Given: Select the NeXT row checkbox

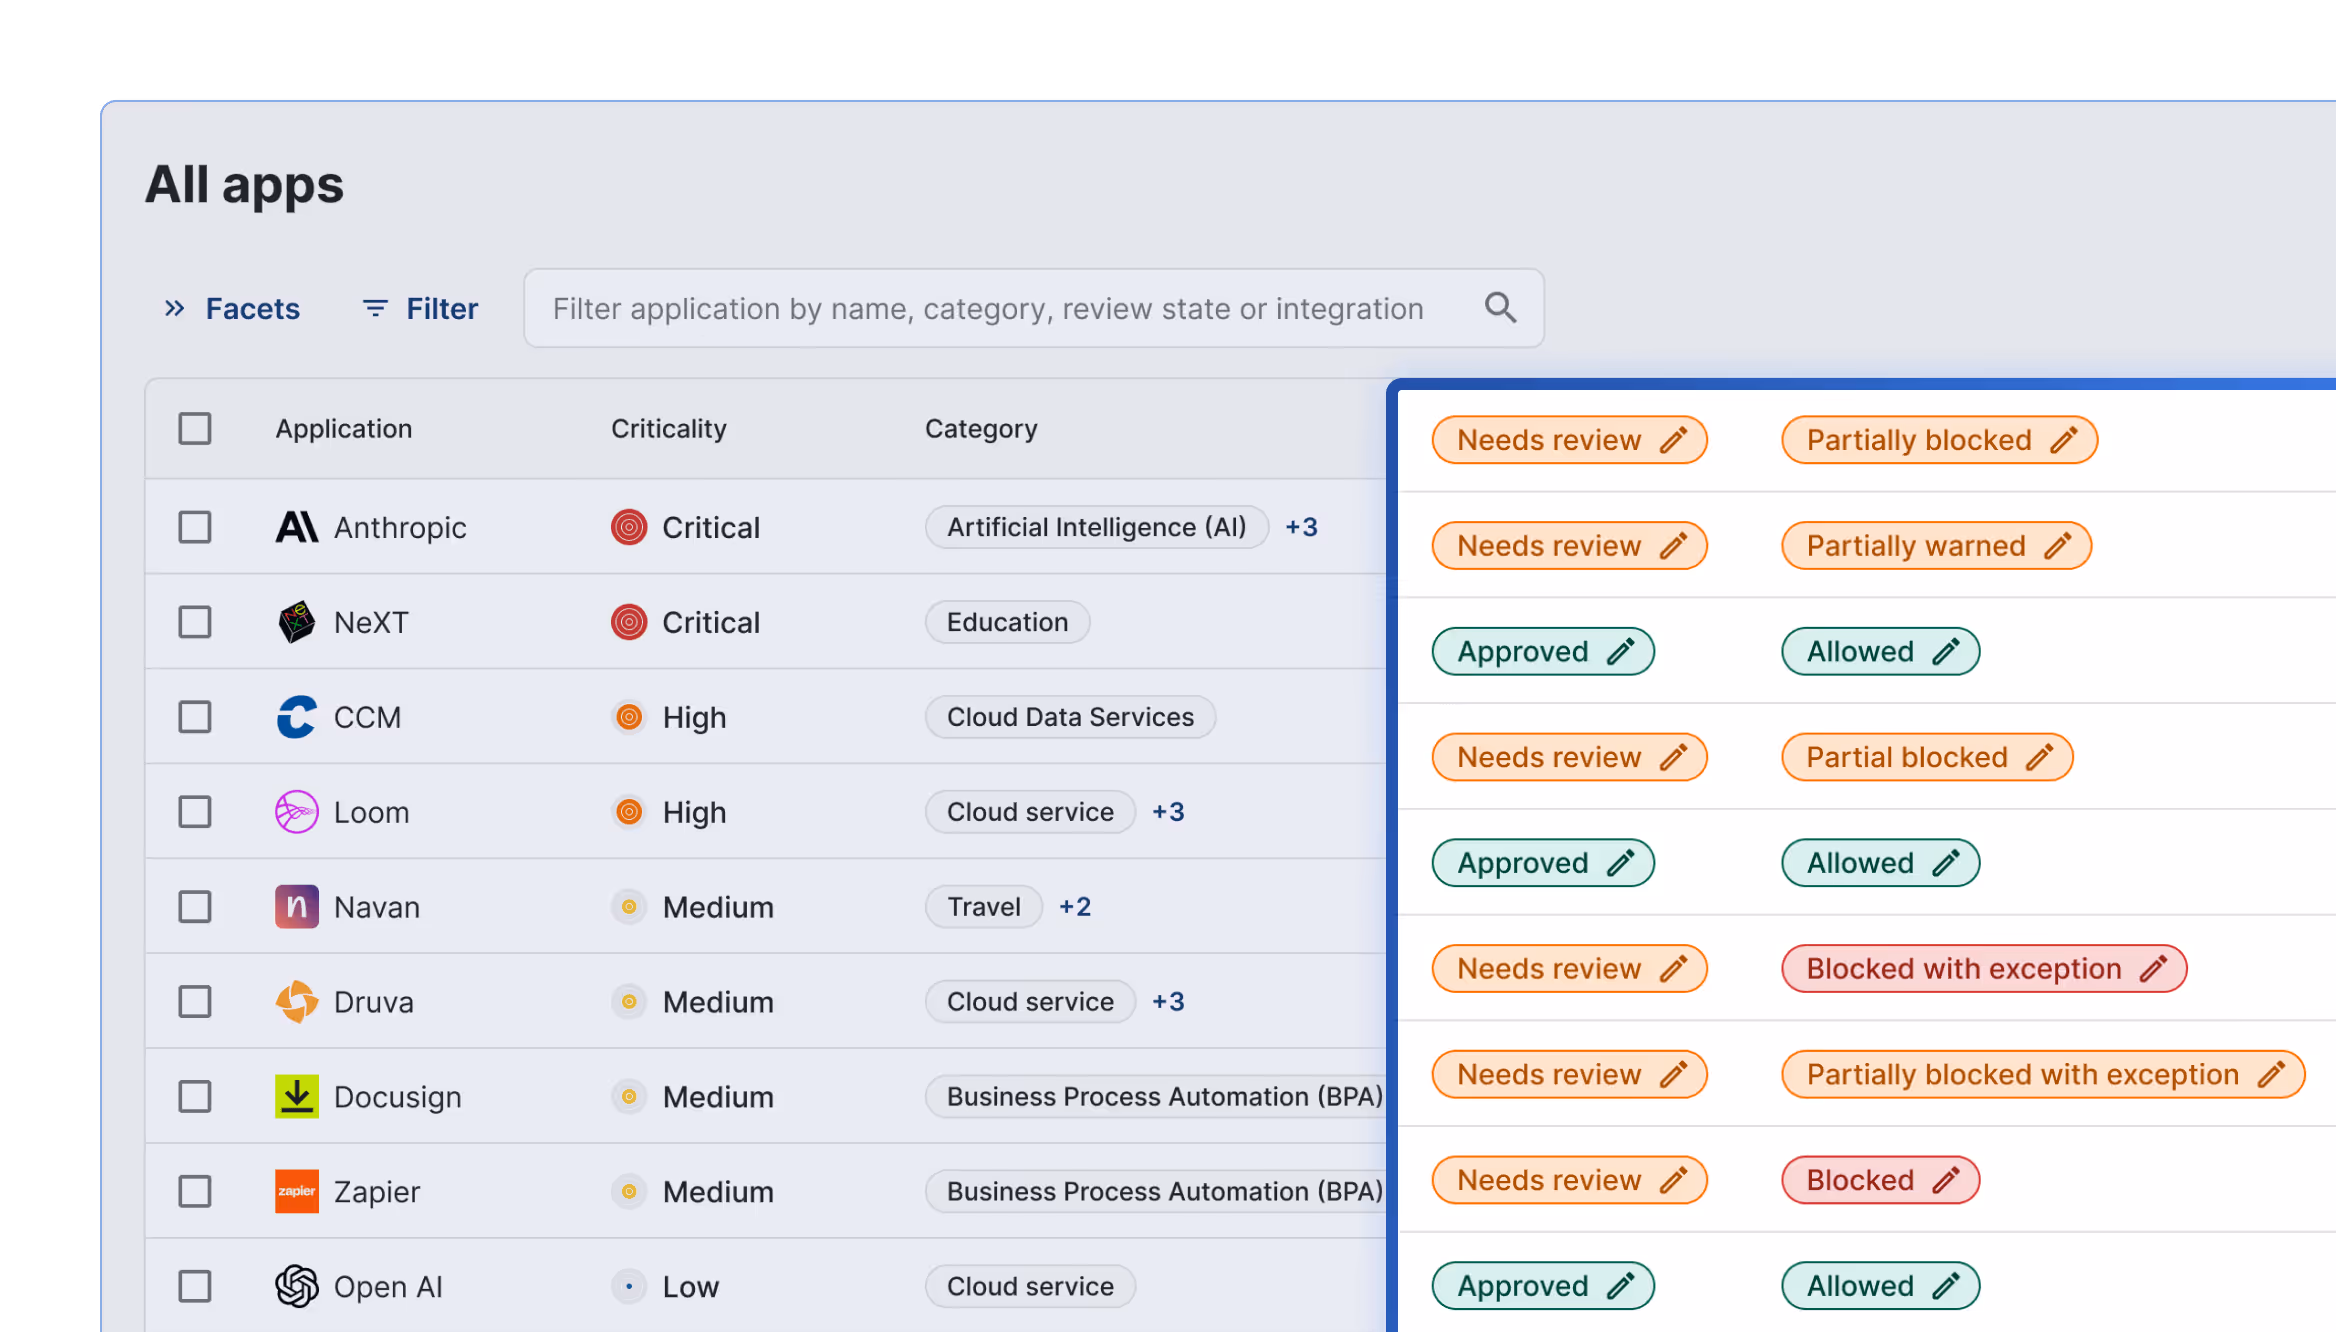Looking at the screenshot, I should coord(195,622).
